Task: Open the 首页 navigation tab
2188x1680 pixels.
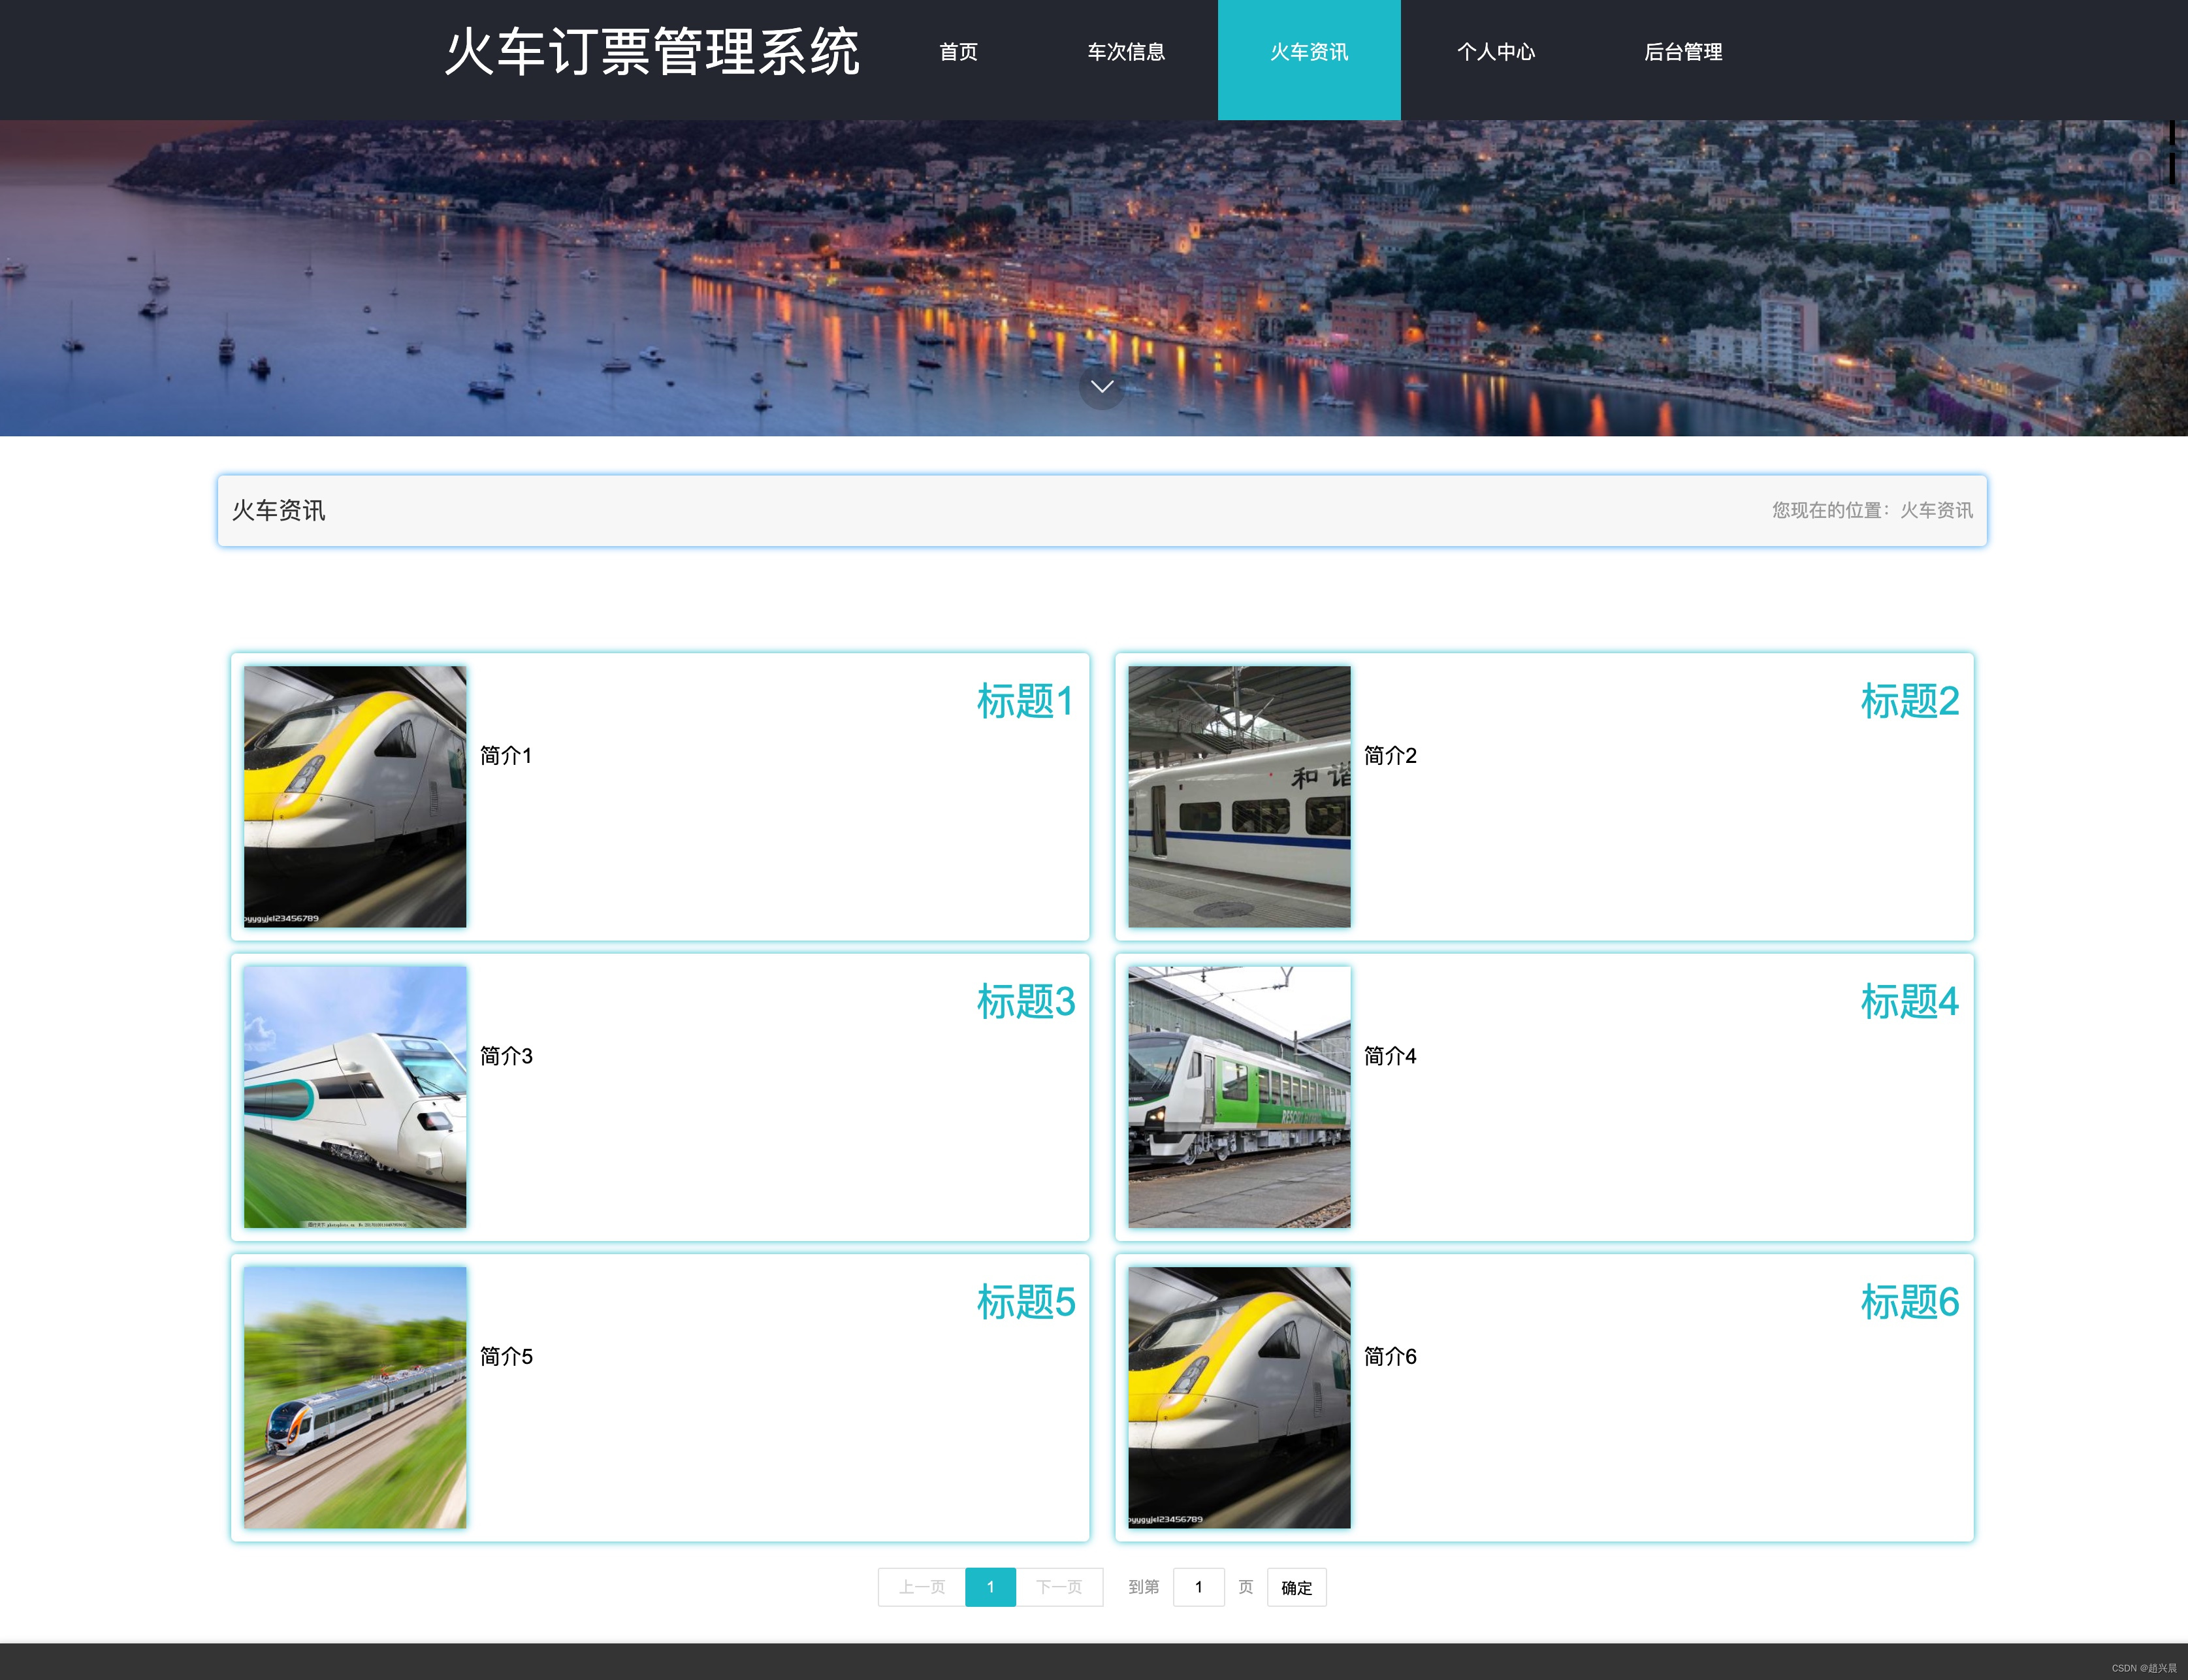Action: pos(958,52)
